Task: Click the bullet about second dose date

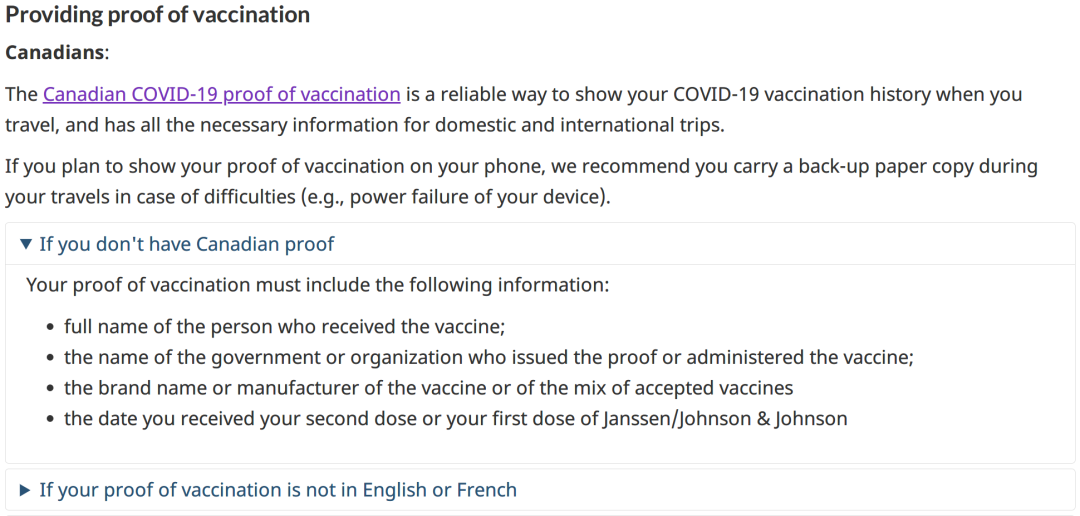Action: coord(455,418)
